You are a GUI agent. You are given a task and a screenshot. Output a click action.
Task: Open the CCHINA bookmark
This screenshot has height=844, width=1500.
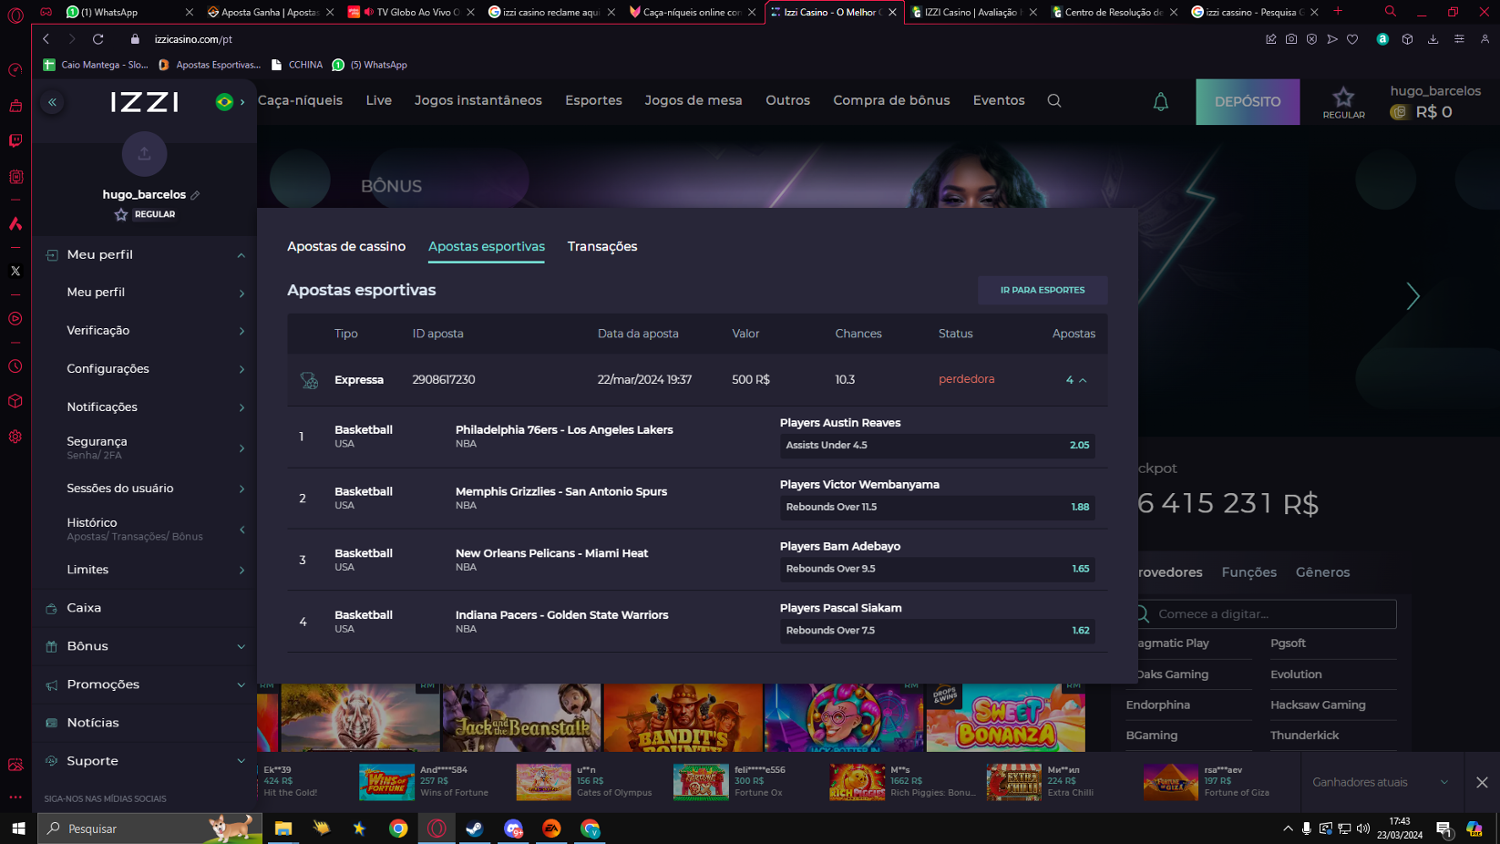[x=297, y=65]
